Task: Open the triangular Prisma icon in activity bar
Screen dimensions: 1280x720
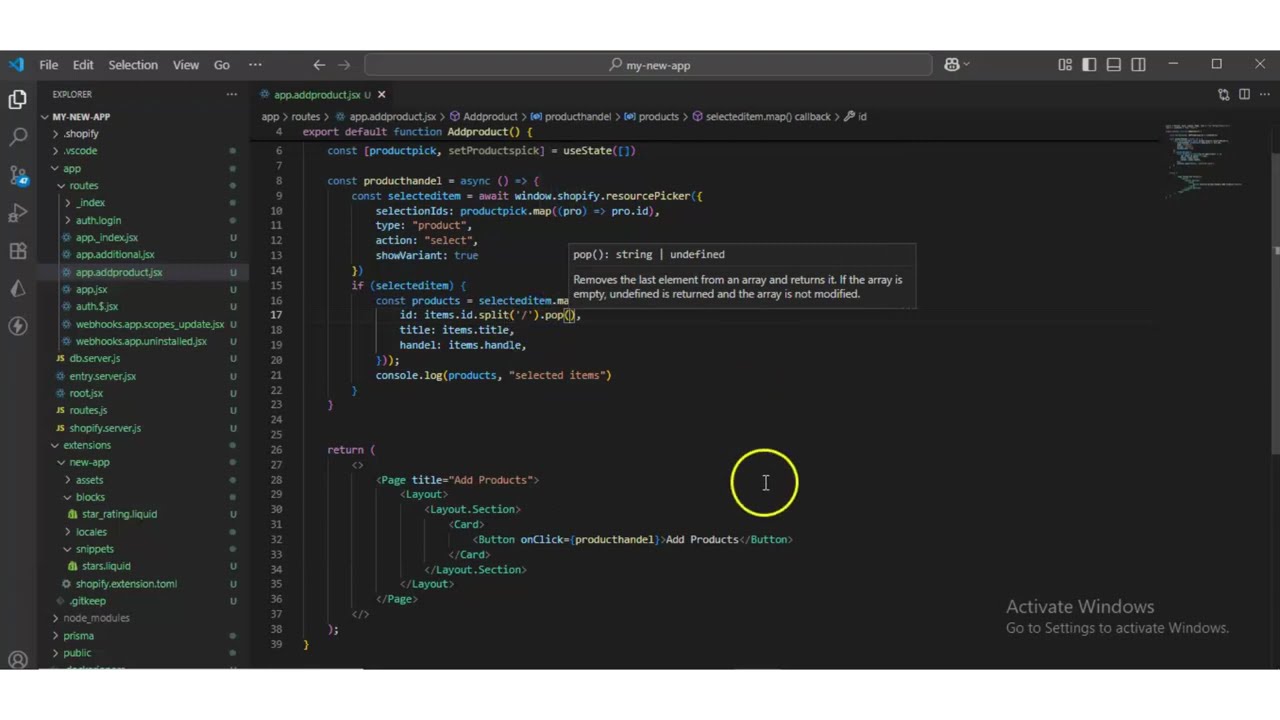Action: 17,289
